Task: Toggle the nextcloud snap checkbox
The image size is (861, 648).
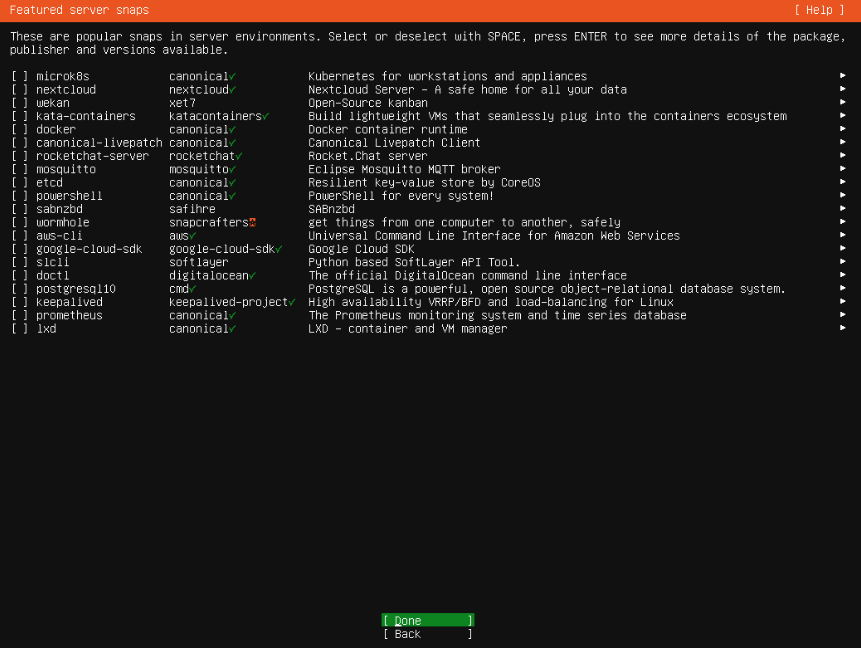Action: tap(20, 89)
